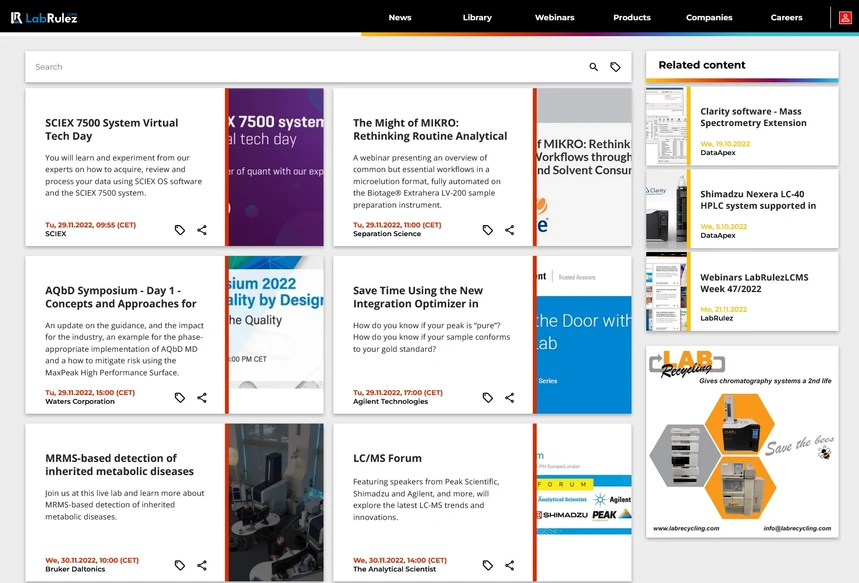
Task: Click SCIEX organizer name
Action: (x=55, y=234)
